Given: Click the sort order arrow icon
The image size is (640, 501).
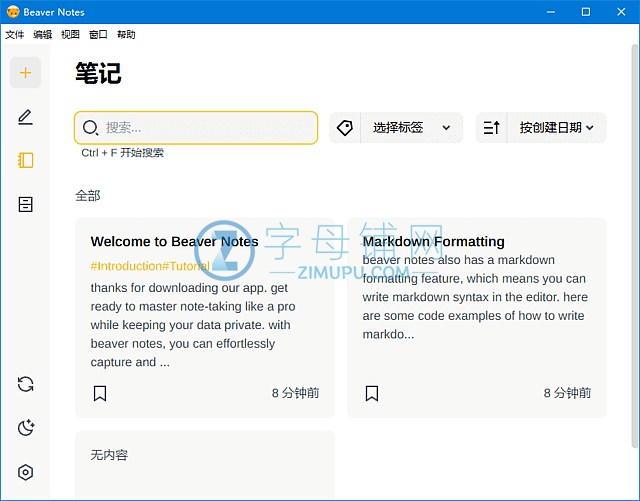Looking at the screenshot, I should click(x=491, y=128).
